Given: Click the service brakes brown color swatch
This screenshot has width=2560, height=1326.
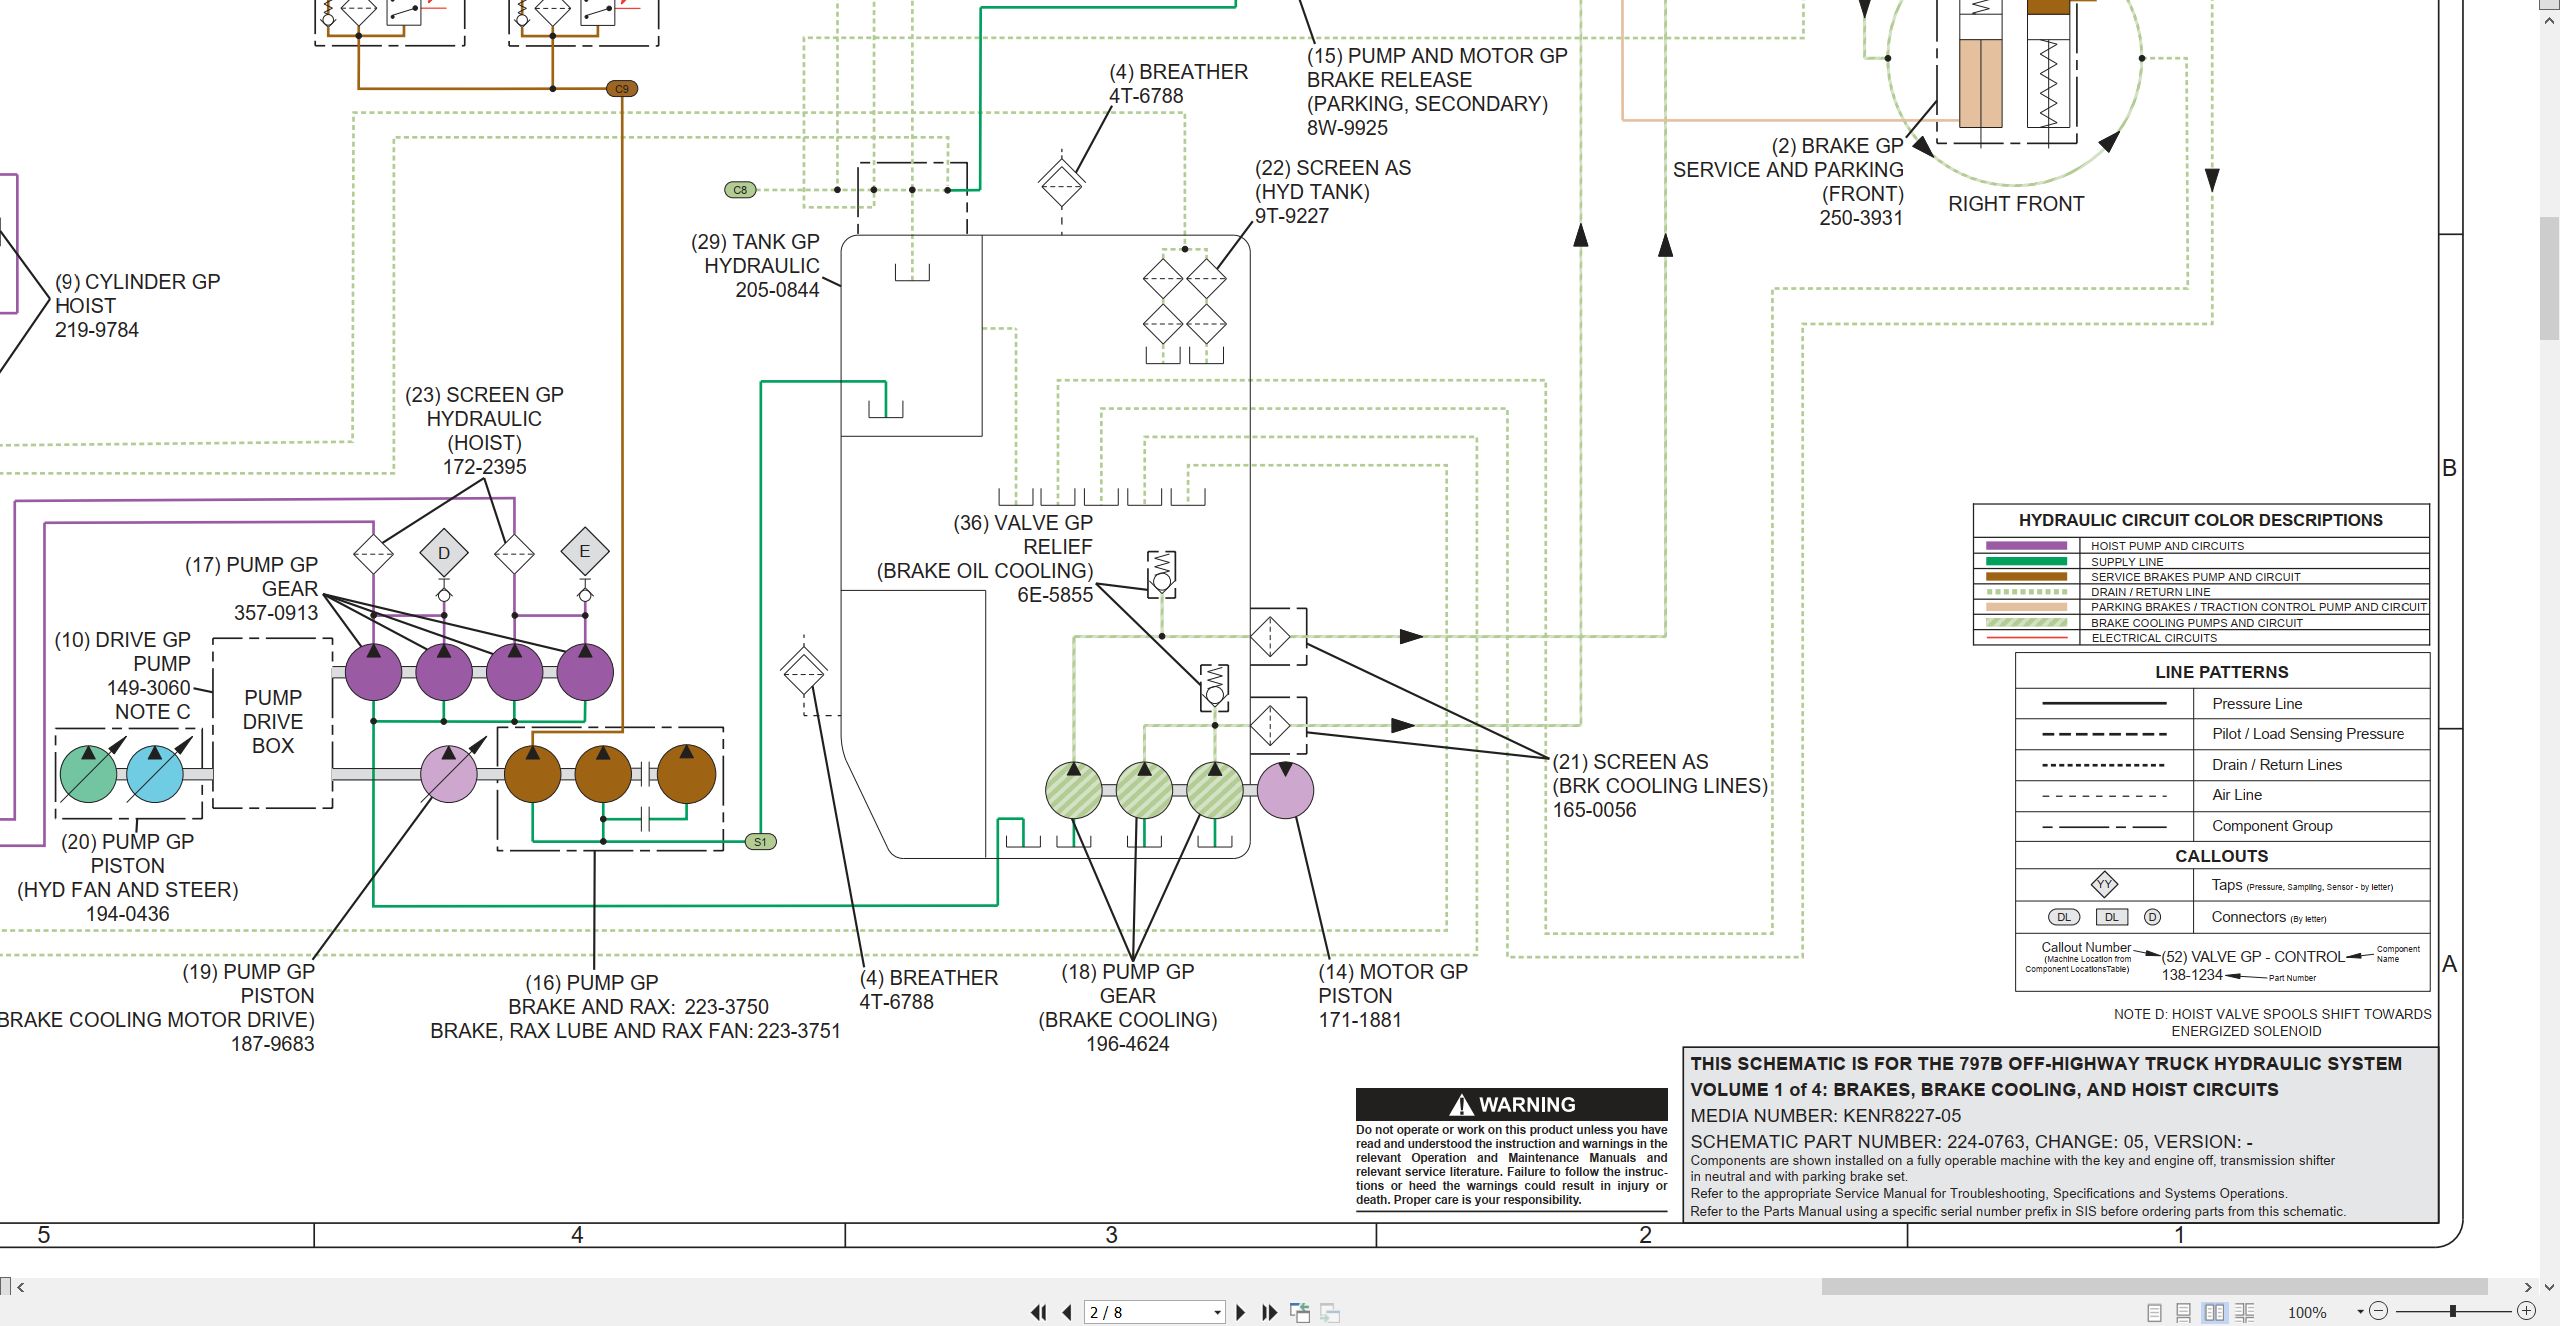Looking at the screenshot, I should [x=2026, y=577].
